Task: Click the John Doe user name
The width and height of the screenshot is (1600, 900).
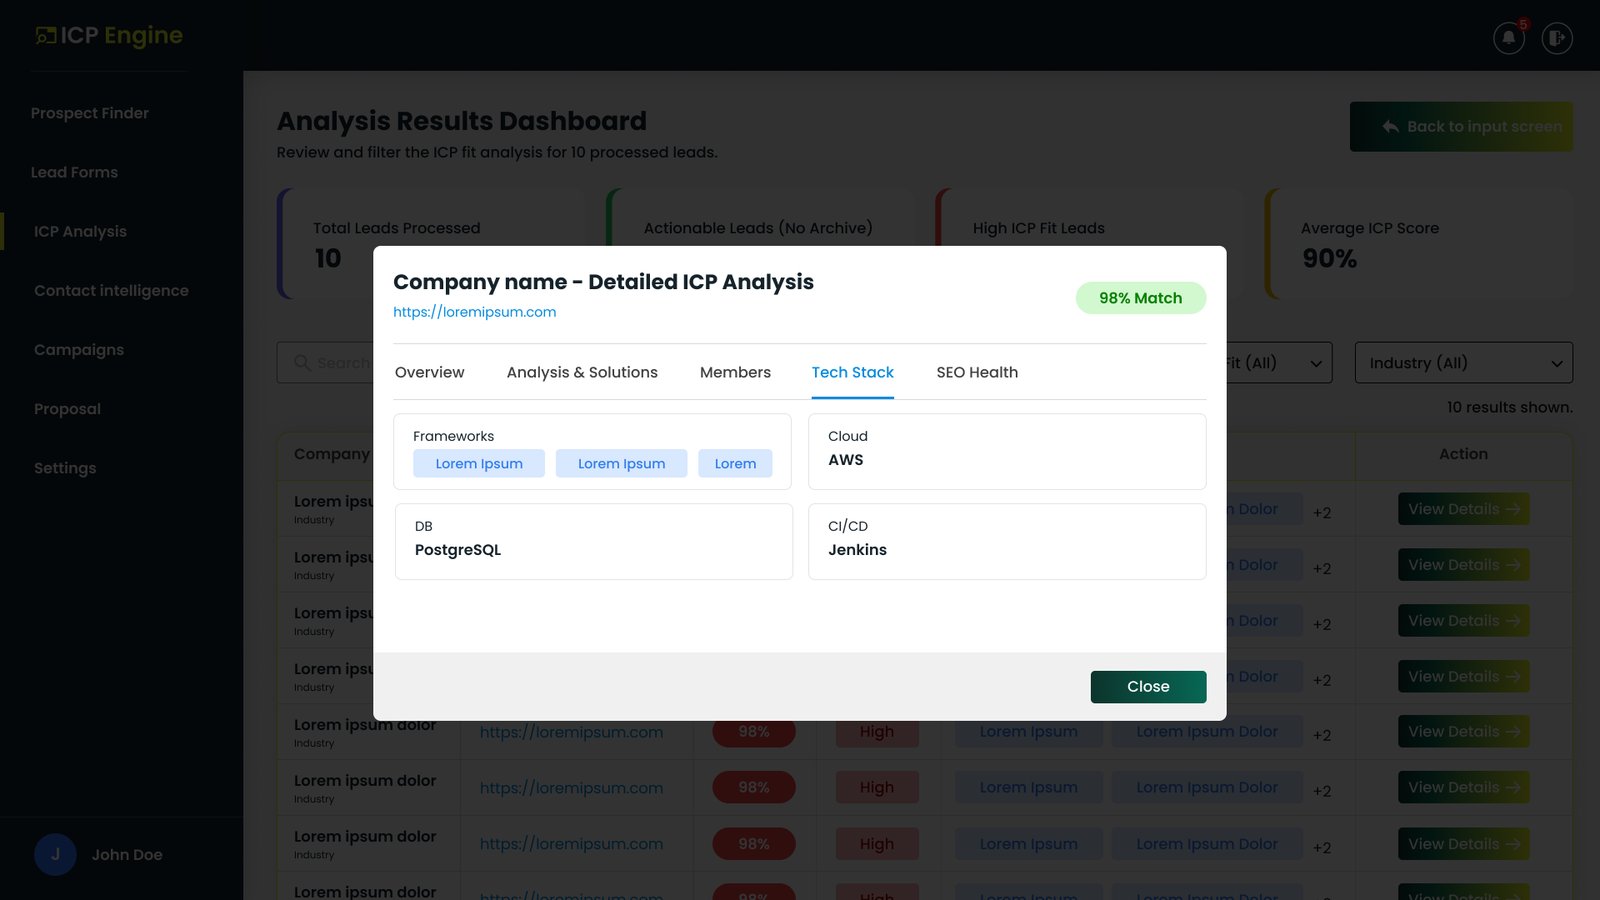Action: pyautogui.click(x=127, y=854)
